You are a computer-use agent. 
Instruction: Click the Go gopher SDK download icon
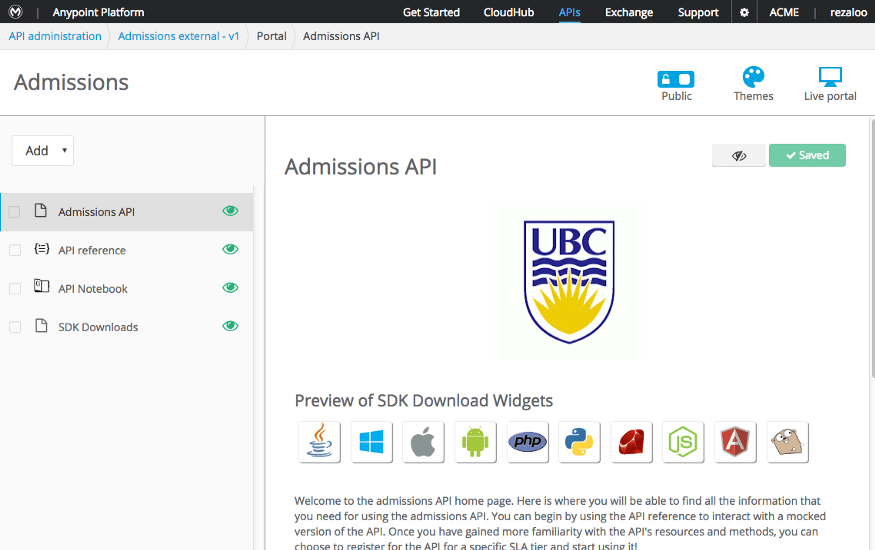[788, 442]
